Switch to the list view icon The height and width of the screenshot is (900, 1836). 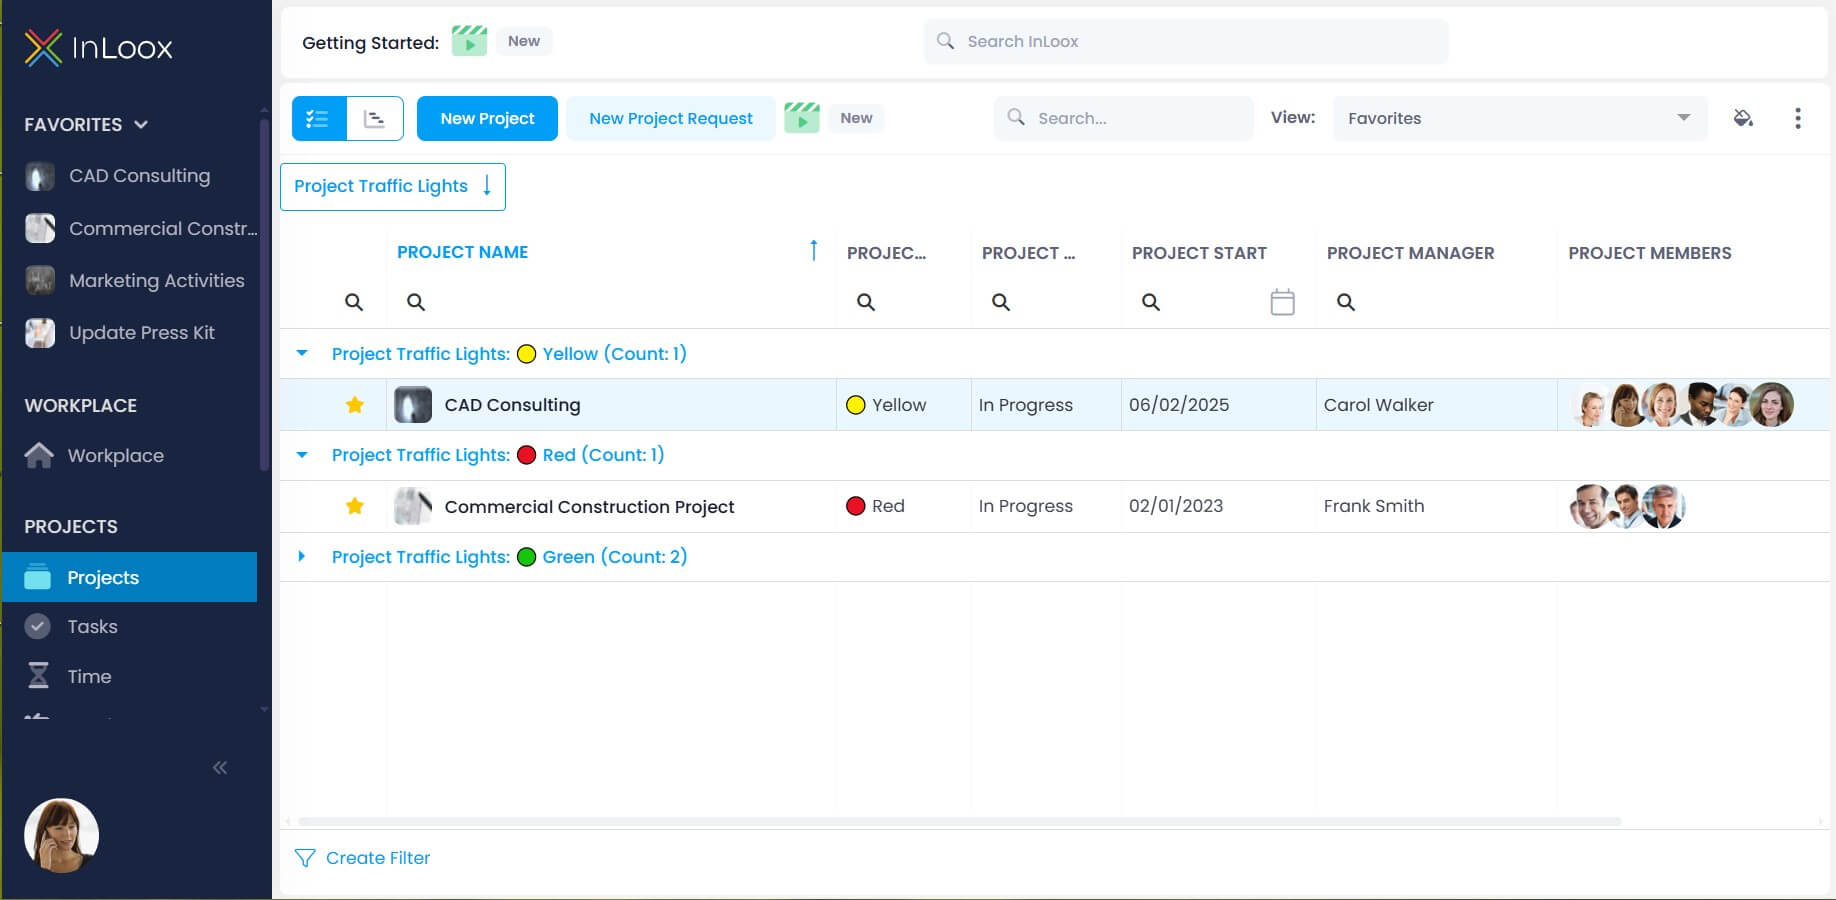(x=319, y=118)
